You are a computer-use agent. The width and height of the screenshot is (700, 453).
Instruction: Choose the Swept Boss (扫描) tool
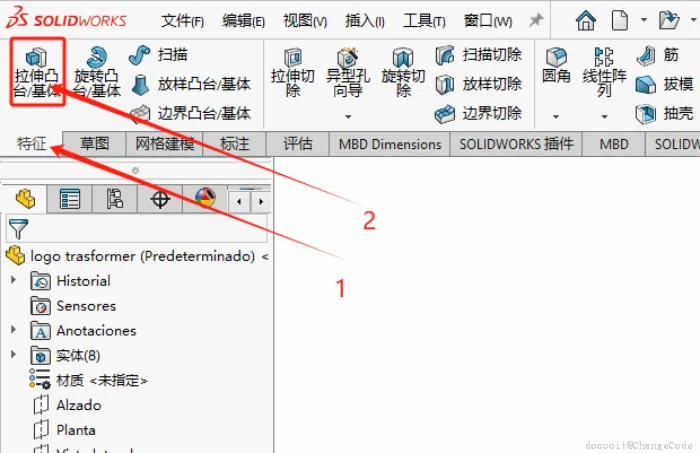[x=158, y=55]
